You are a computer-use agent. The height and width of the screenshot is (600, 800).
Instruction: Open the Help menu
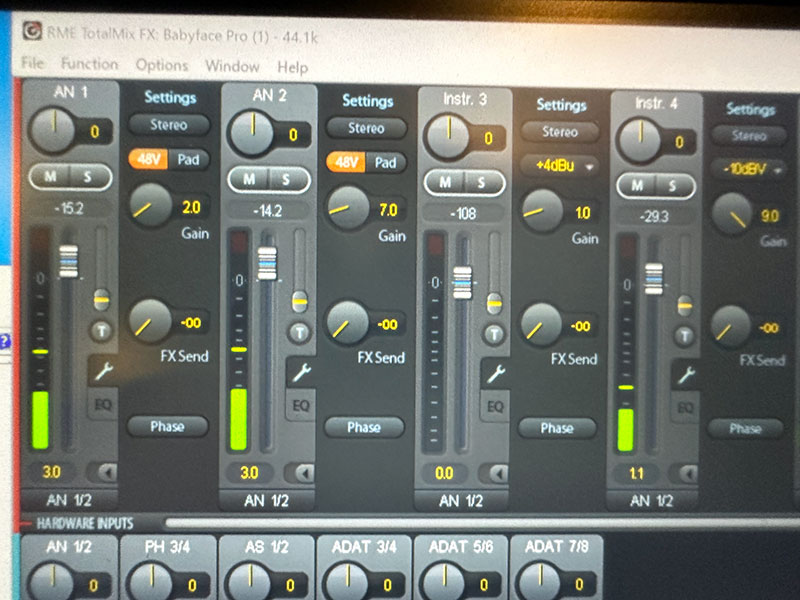[292, 67]
